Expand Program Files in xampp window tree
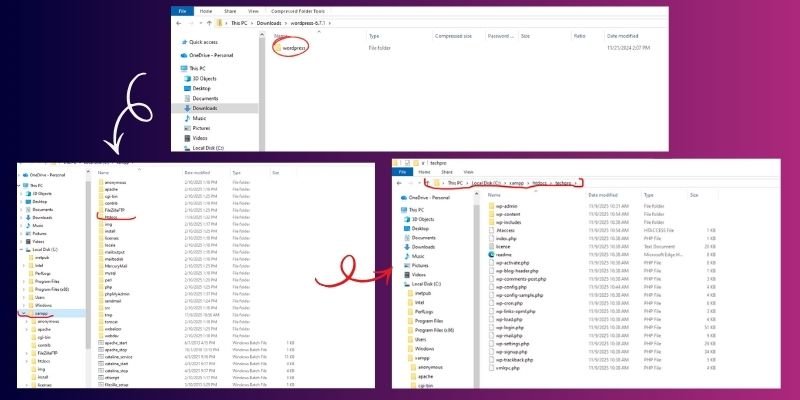The height and width of the screenshot is (400, 800). click(24, 281)
